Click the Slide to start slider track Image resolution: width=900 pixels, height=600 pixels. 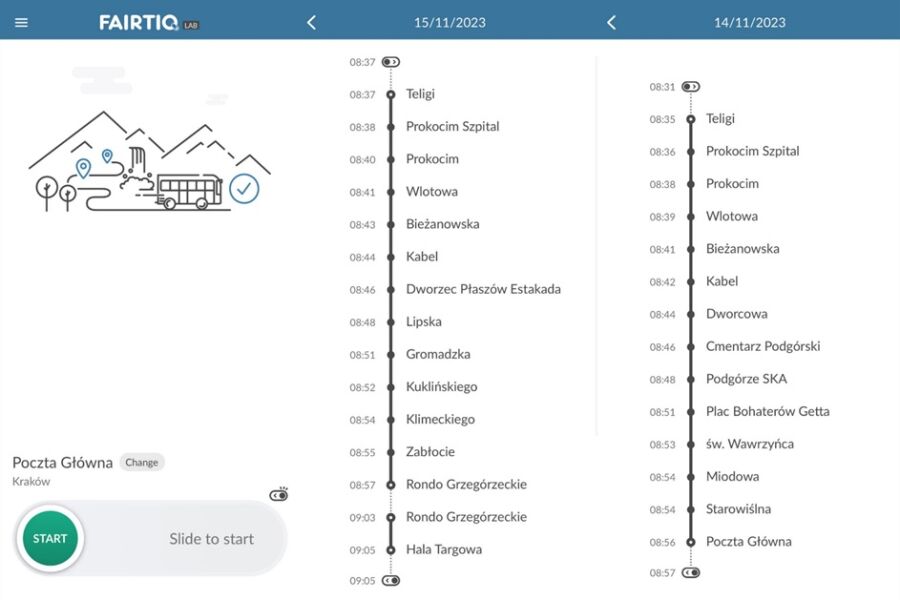tap(211, 539)
